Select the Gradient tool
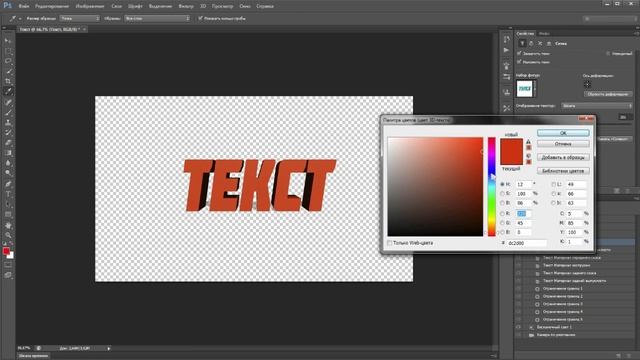Viewport: 640px width, 360px height. [8, 153]
